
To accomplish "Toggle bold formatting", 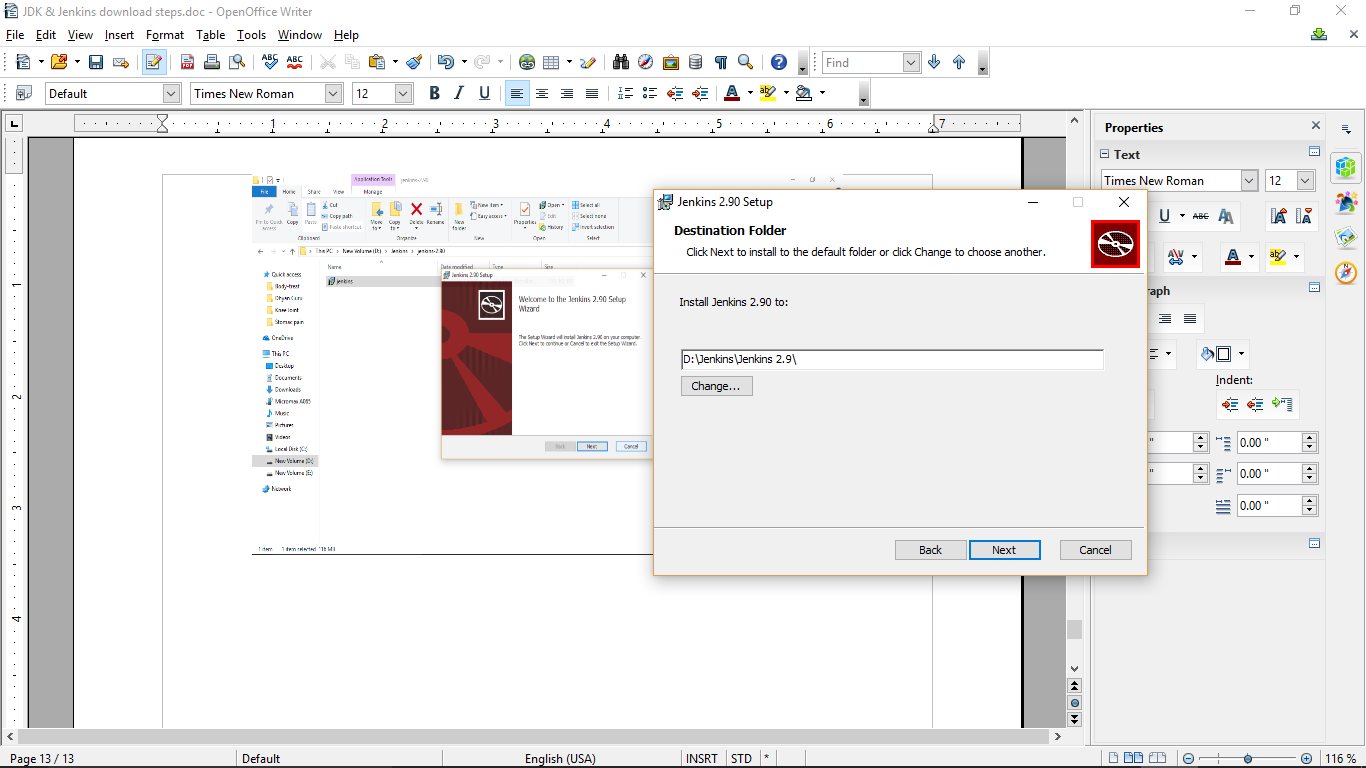I will coord(434,93).
